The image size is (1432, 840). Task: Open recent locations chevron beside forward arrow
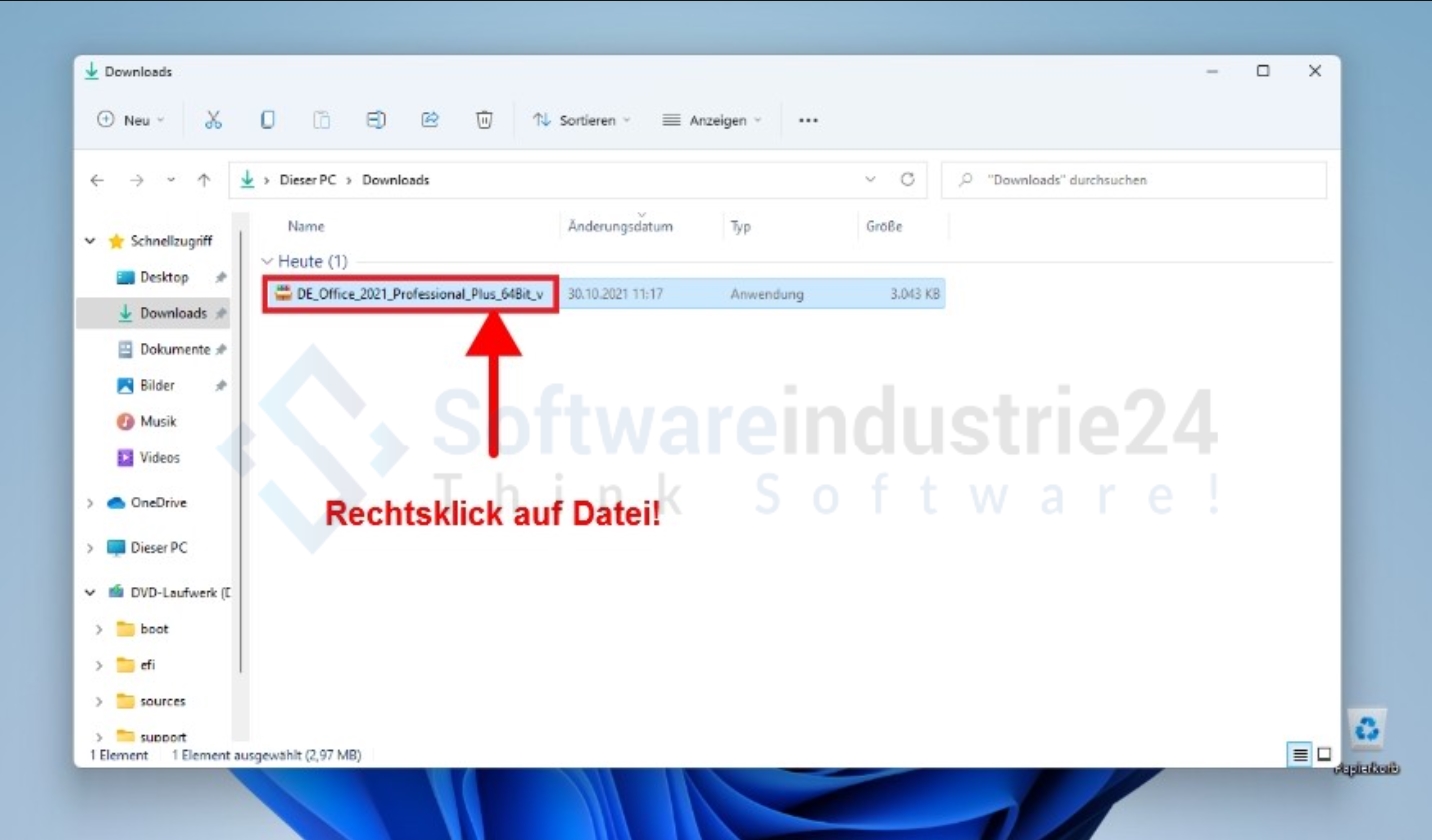(171, 180)
